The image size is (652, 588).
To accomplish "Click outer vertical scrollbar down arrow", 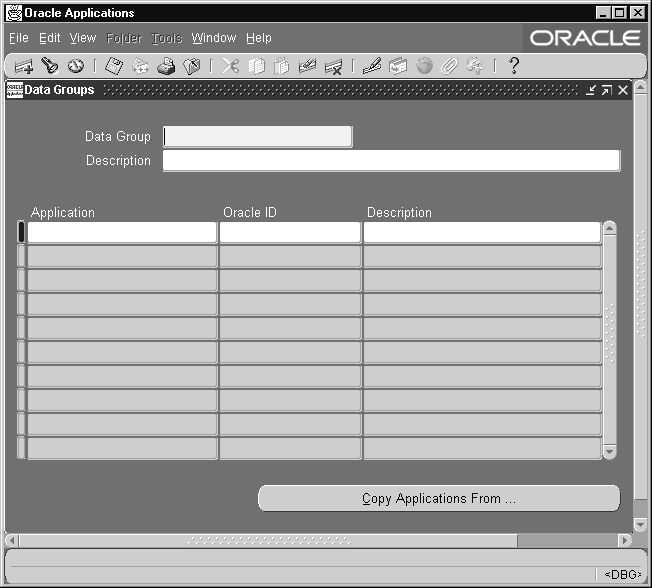I will point(641,525).
